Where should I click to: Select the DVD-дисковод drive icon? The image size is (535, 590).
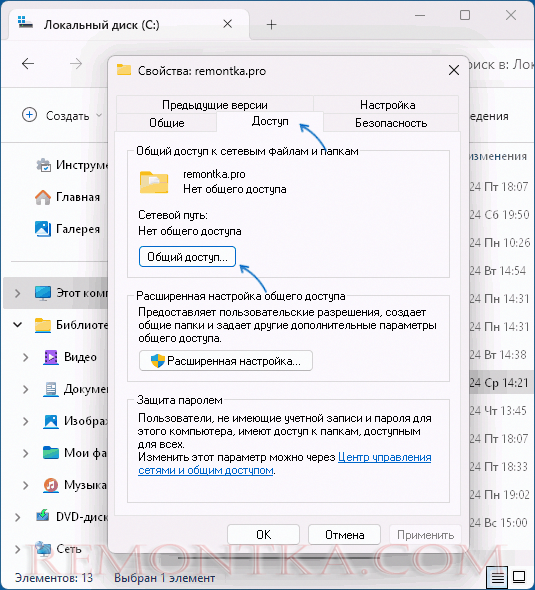43,515
